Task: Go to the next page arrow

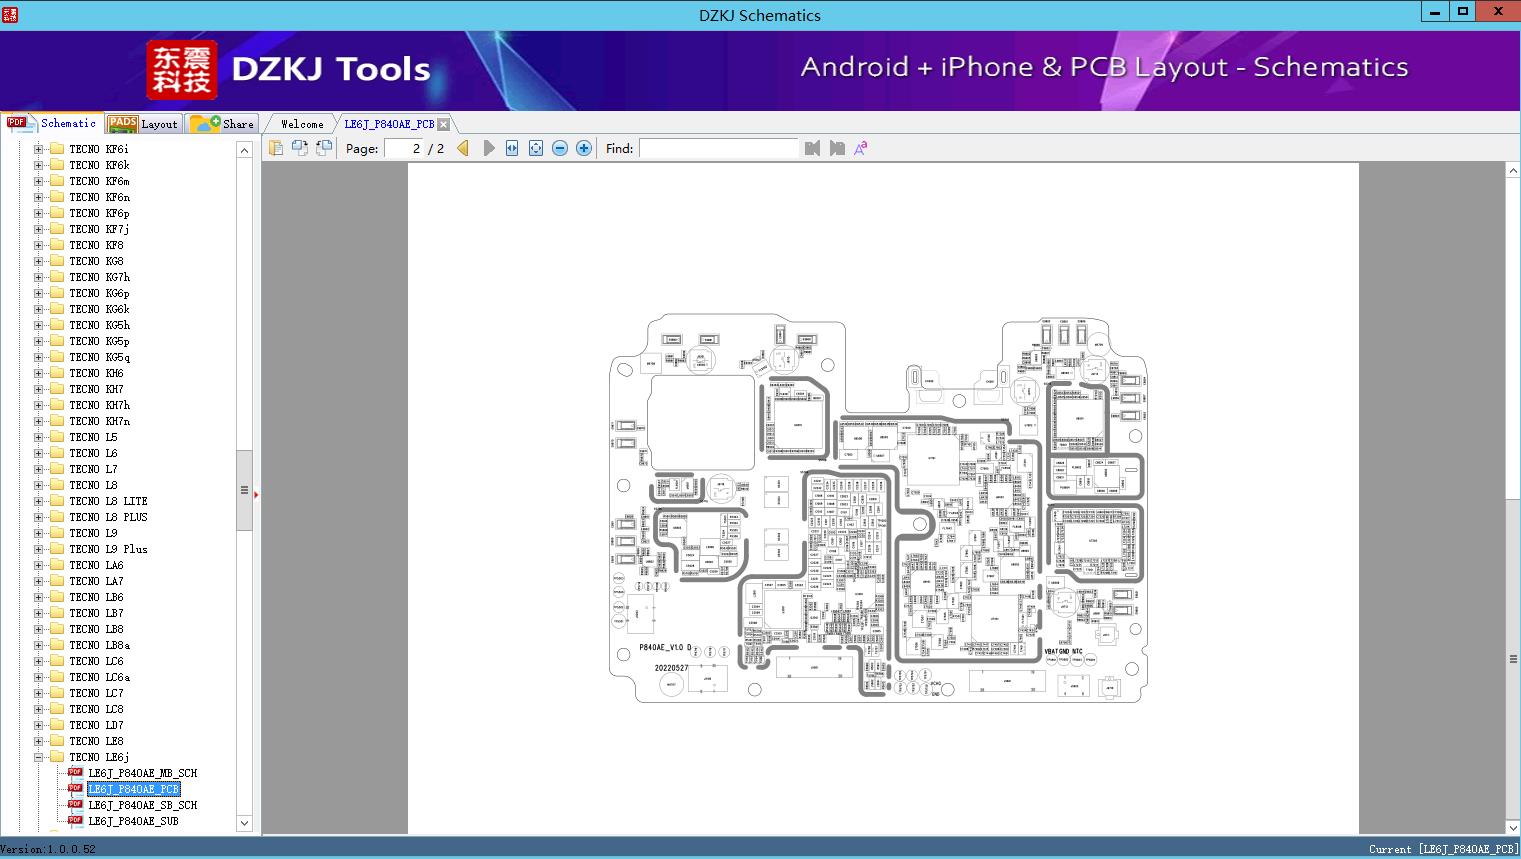Action: click(x=488, y=148)
